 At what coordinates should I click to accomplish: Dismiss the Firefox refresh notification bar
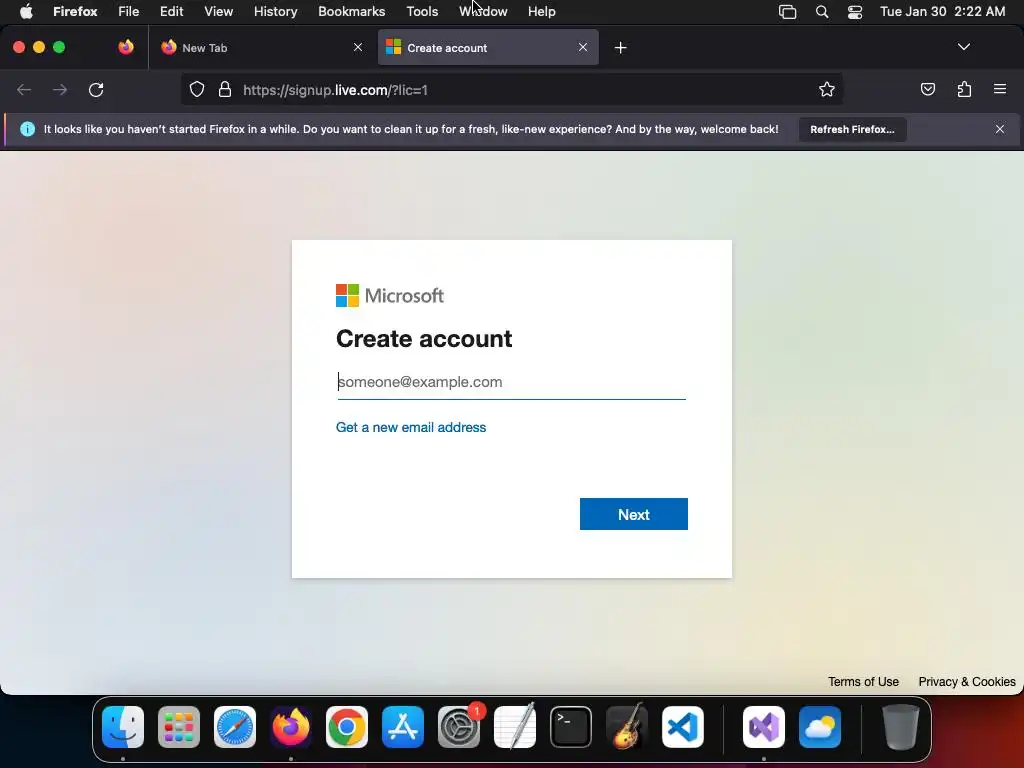pos(1000,129)
